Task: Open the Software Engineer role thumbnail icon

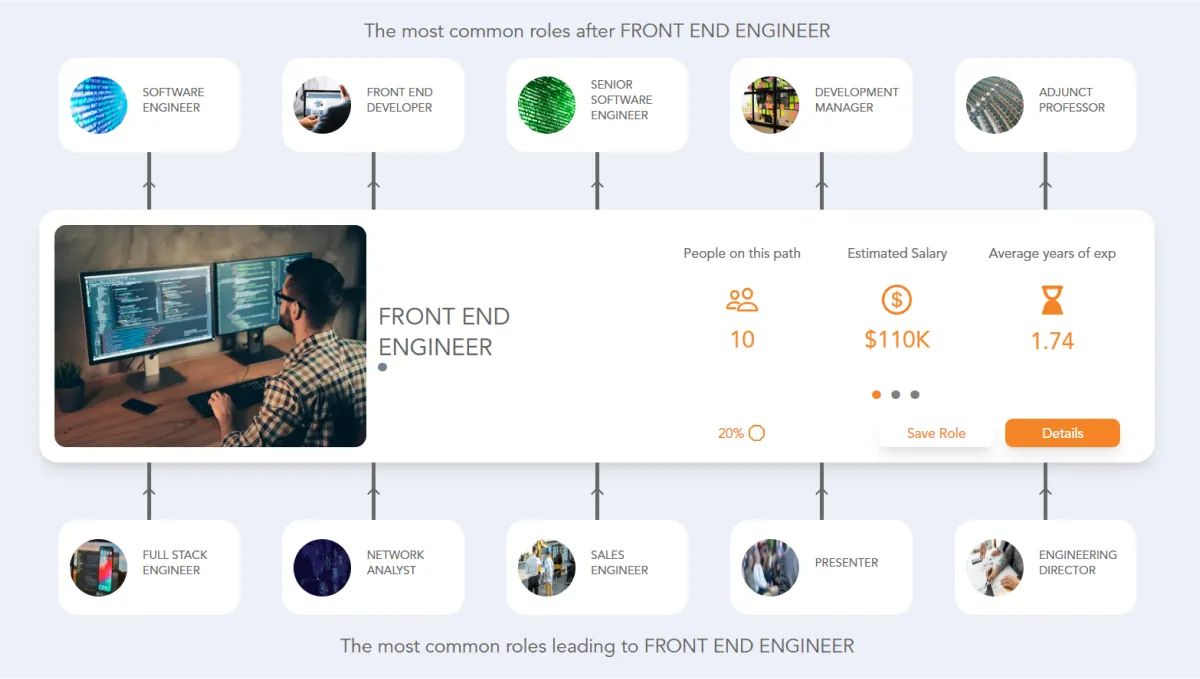Action: click(x=97, y=104)
